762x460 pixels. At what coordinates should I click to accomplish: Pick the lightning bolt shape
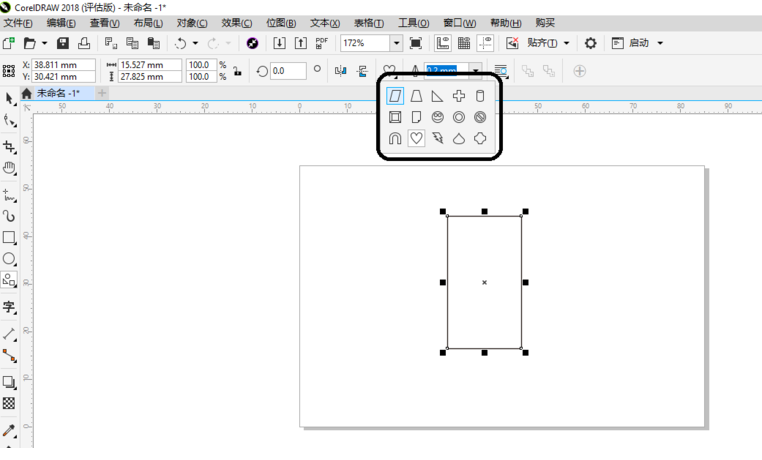(438, 139)
